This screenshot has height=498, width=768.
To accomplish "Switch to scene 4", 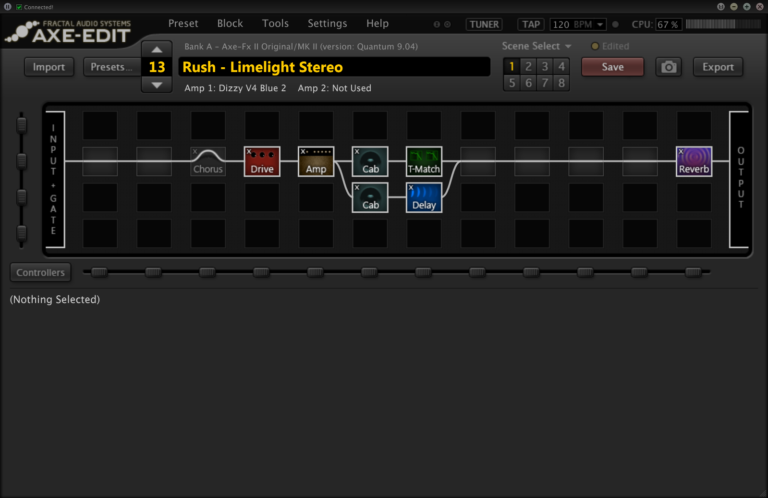I will tap(561, 66).
